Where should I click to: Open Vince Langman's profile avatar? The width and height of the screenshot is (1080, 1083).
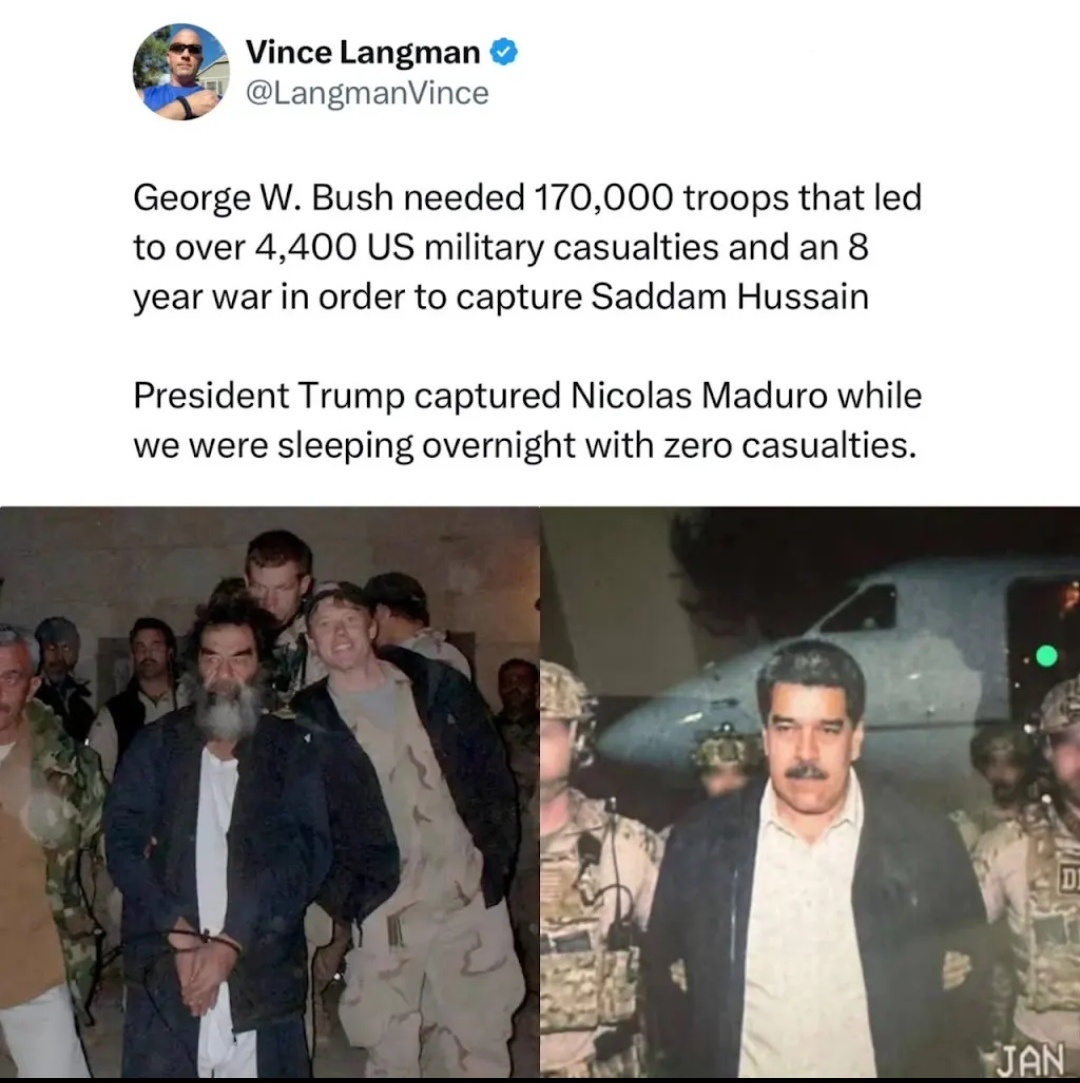click(181, 72)
